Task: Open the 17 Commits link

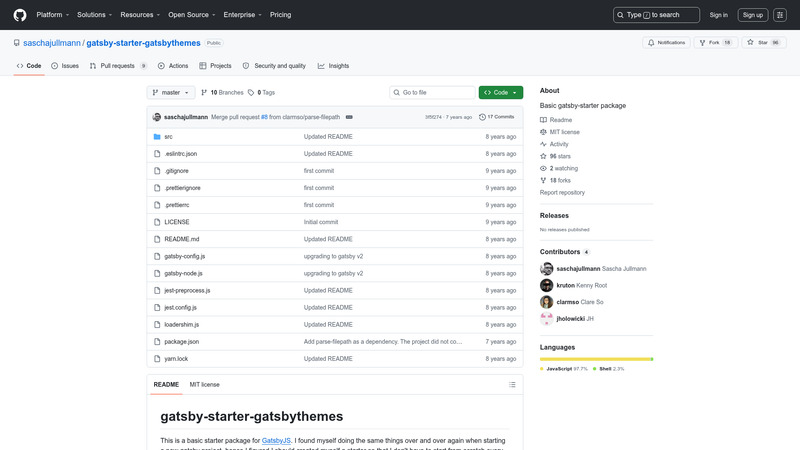Action: [496, 117]
